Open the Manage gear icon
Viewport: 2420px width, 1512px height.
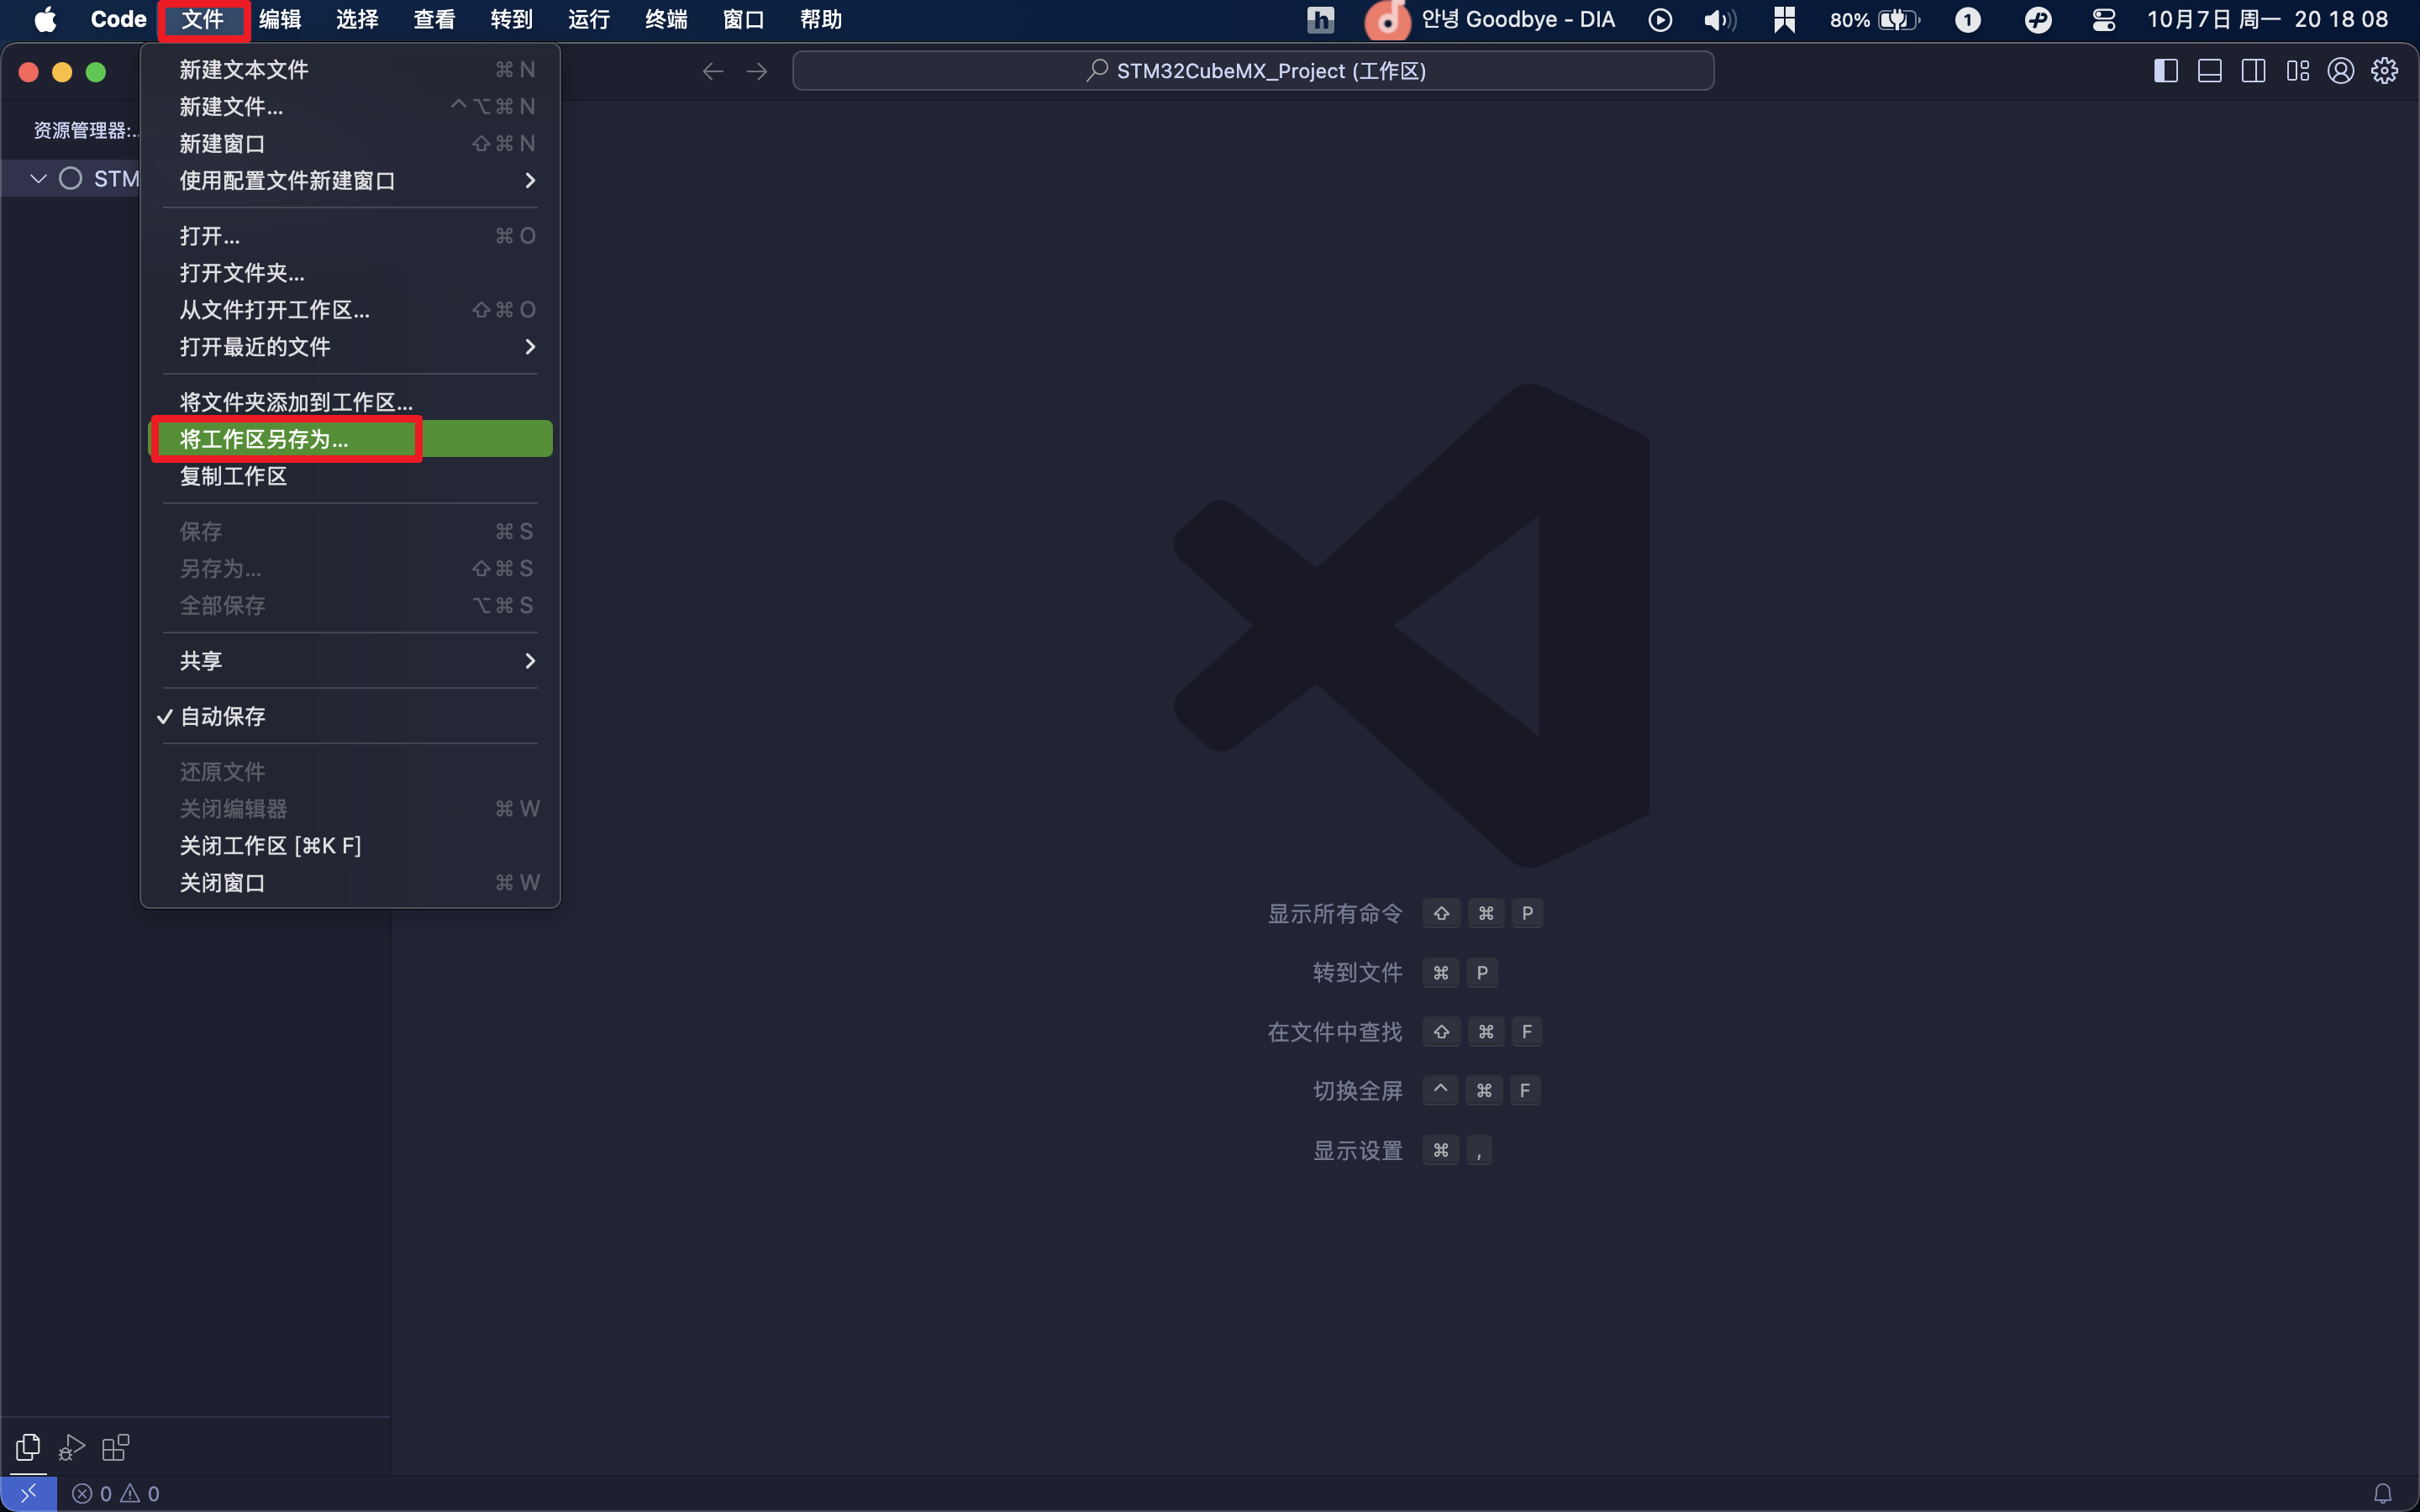(x=2384, y=71)
